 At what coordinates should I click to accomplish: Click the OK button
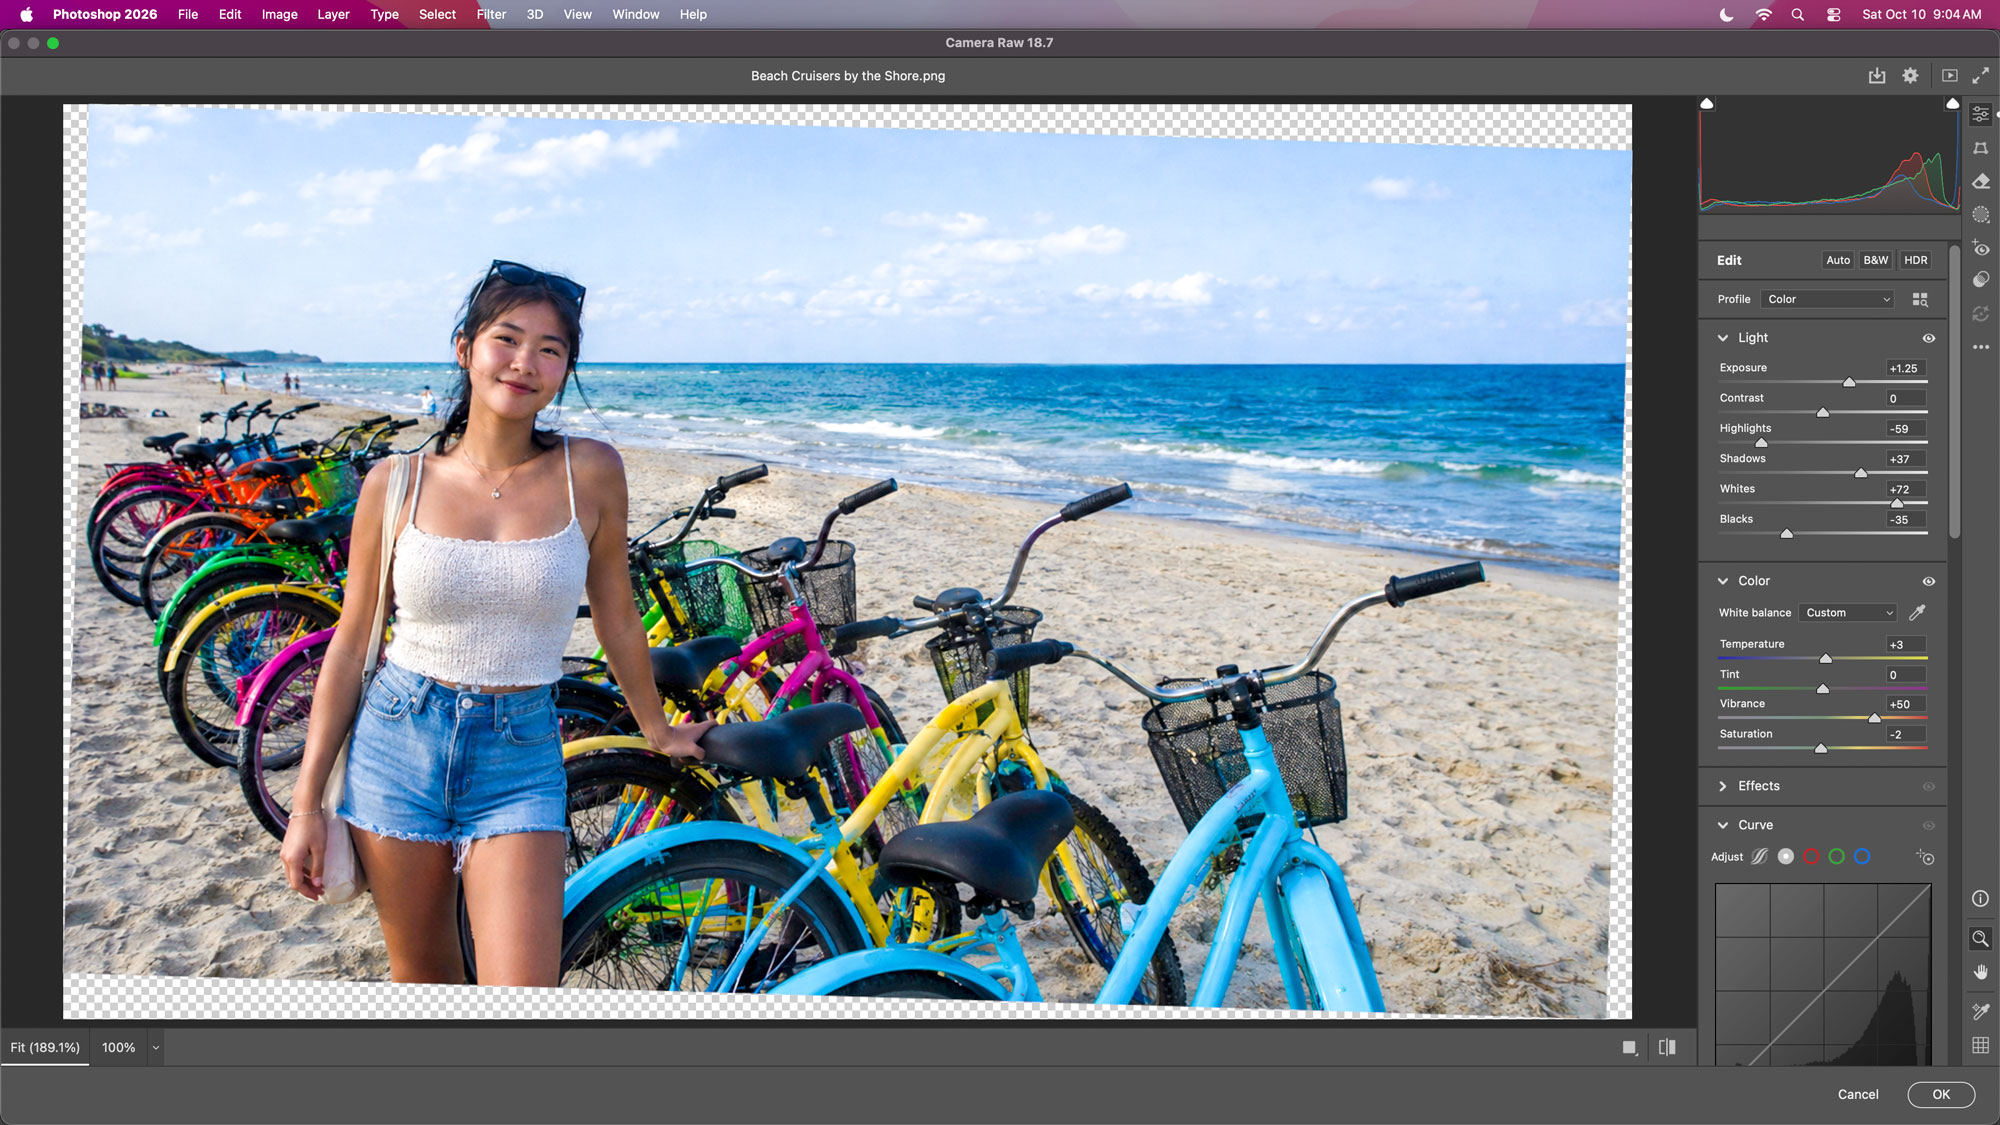click(x=1941, y=1094)
